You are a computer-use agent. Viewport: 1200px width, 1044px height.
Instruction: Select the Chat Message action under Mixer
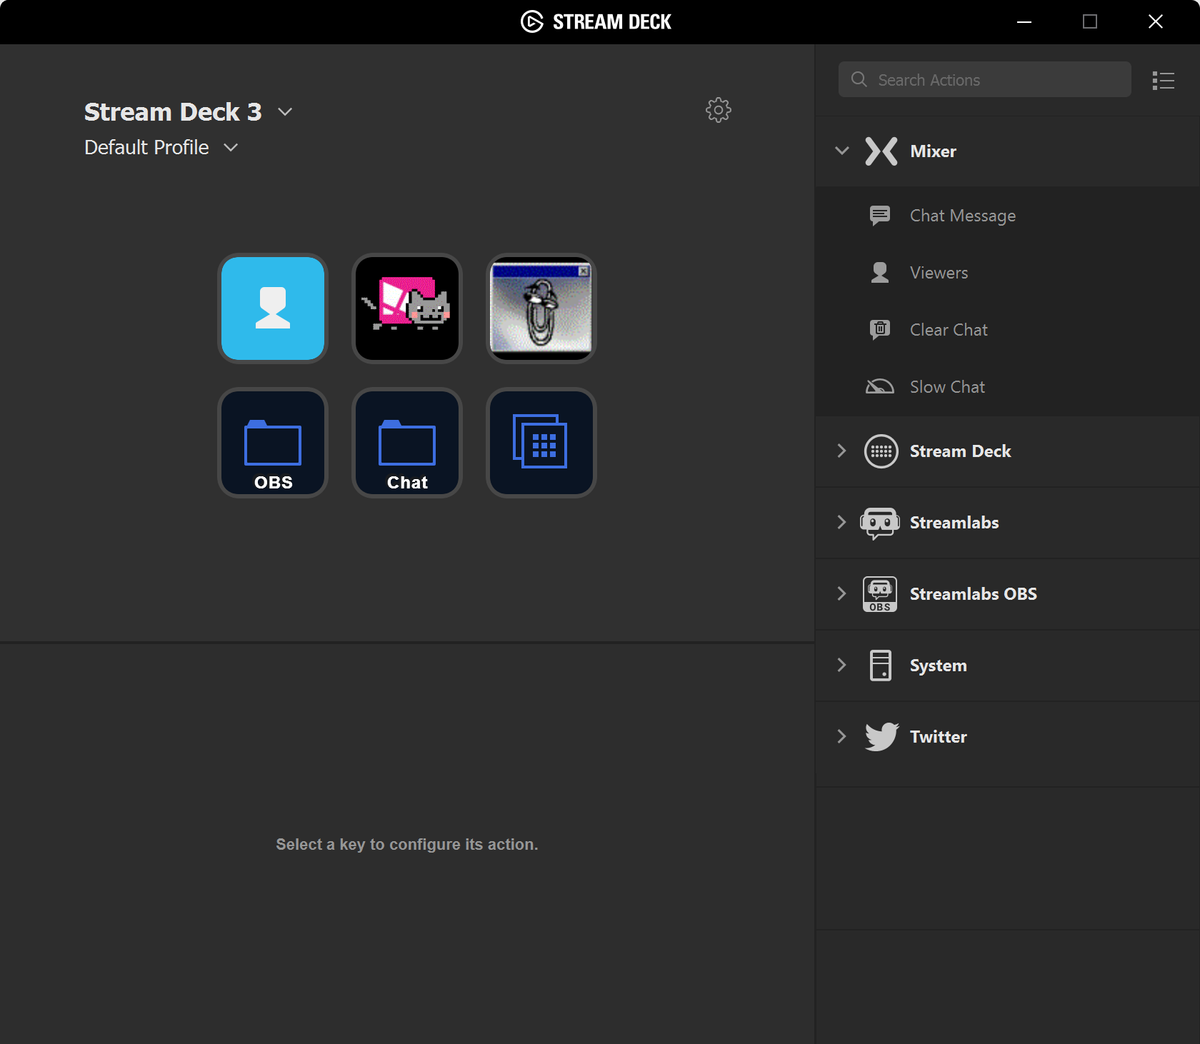click(961, 215)
